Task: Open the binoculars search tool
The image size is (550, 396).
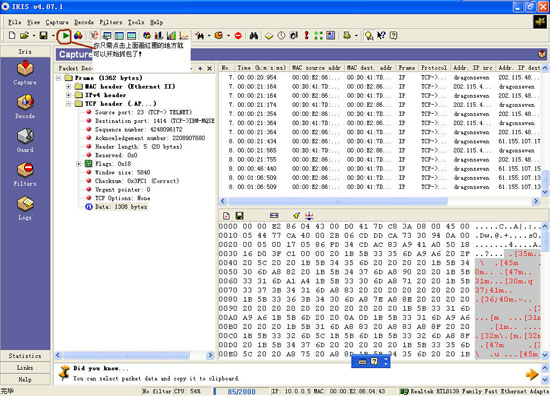Action: click(x=254, y=35)
